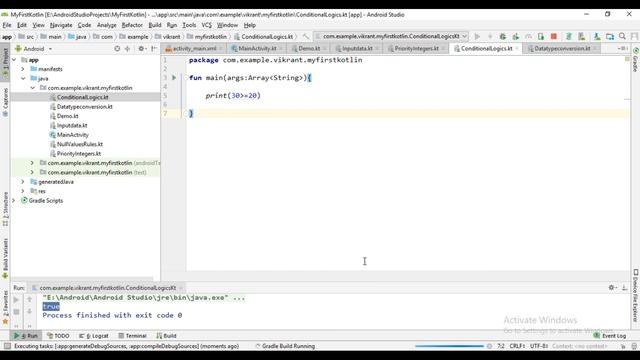The image size is (640, 360).
Task: Open Run panel settings gear
Action: [612, 288]
